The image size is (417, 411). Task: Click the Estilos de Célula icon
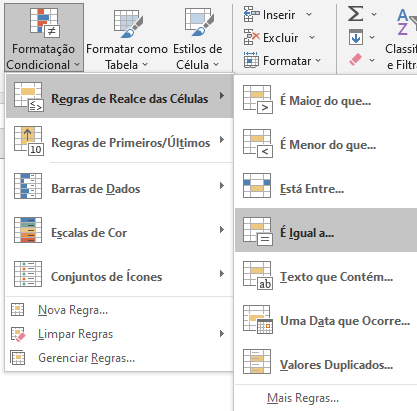(x=199, y=22)
